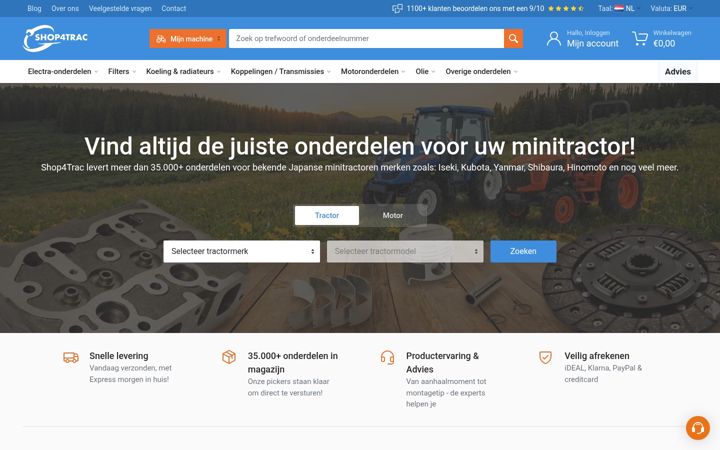Viewport: 720px width, 450px height.
Task: Expand the Koppelingen / Transmissies menu
Action: pyautogui.click(x=281, y=72)
